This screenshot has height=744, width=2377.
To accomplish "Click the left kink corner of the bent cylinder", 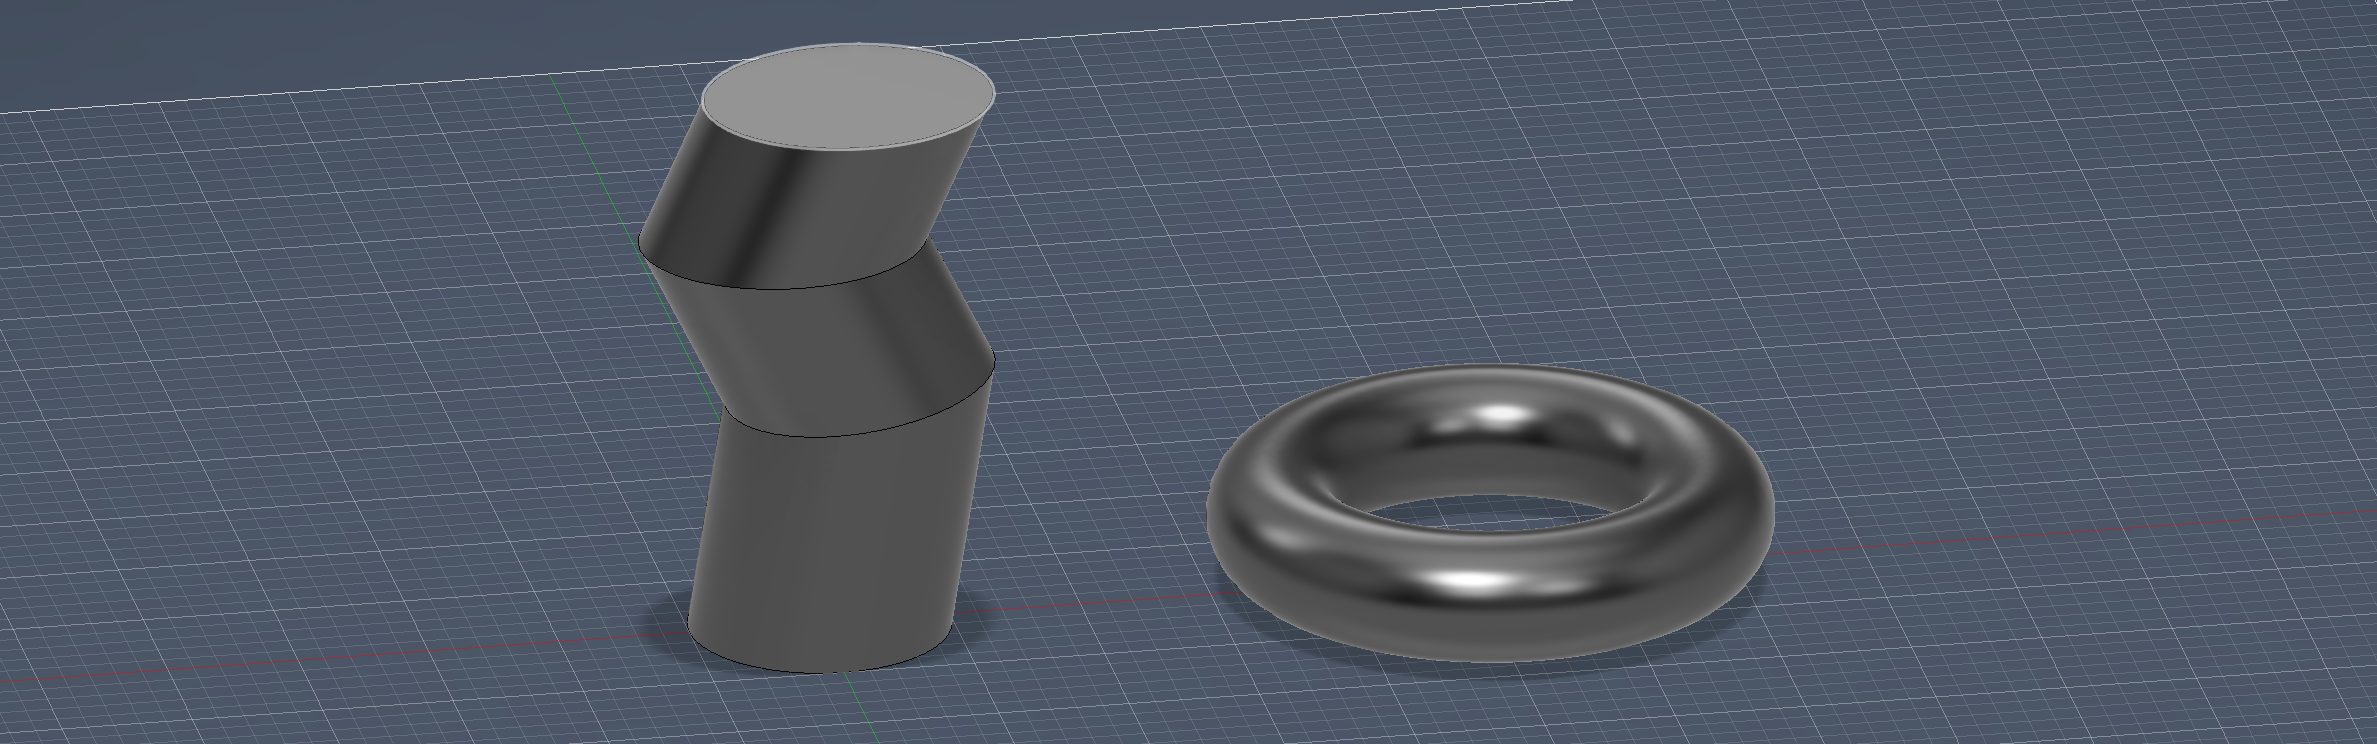I will click(641, 245).
